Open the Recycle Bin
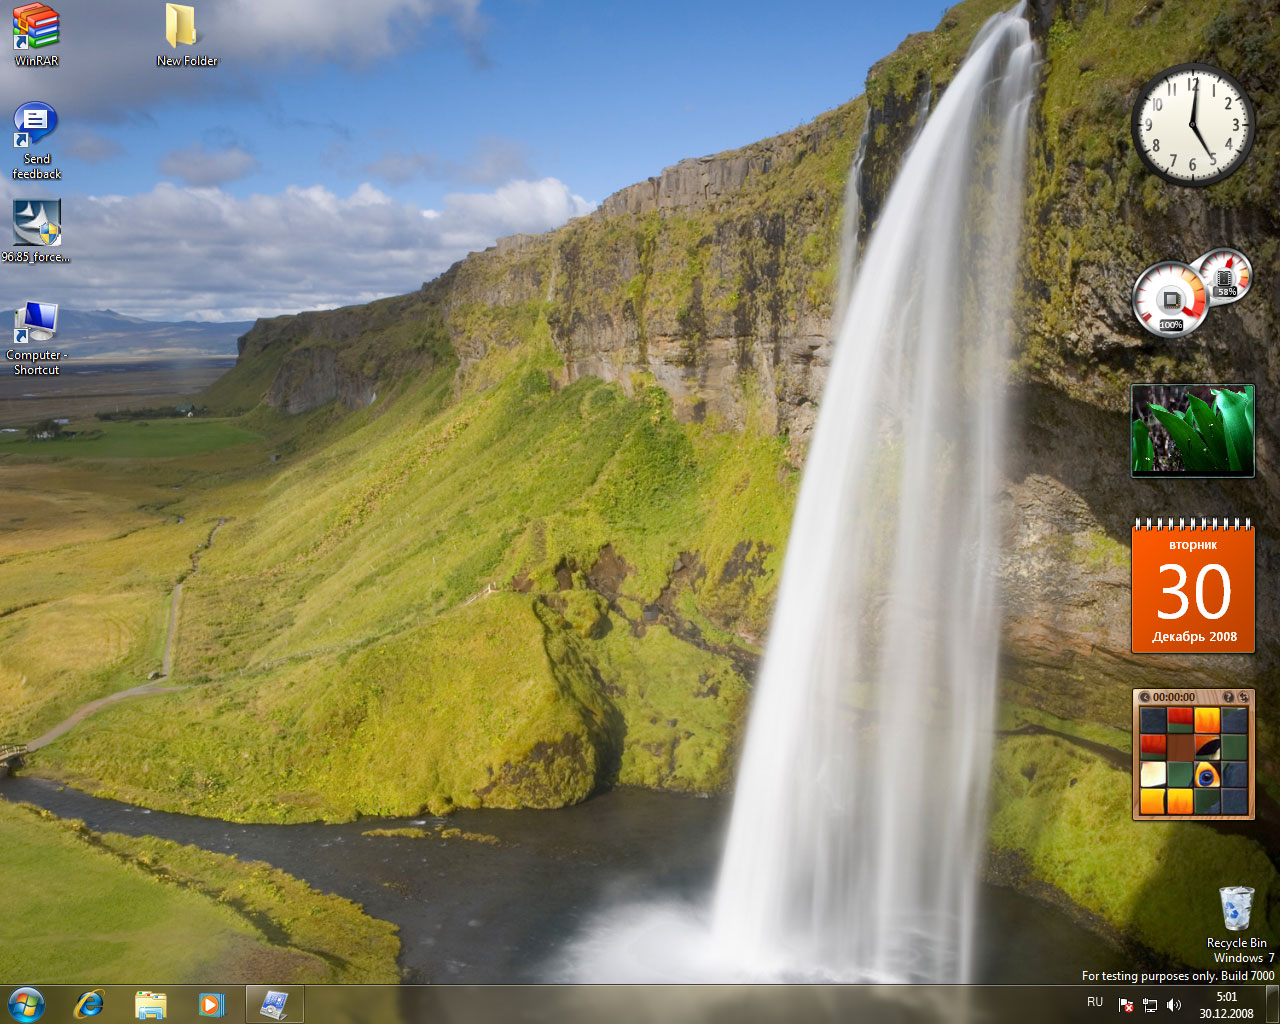The width and height of the screenshot is (1280, 1024). pyautogui.click(x=1237, y=916)
